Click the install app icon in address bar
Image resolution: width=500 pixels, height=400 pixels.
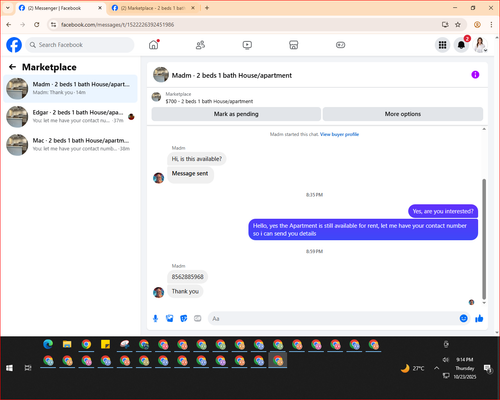(x=445, y=25)
